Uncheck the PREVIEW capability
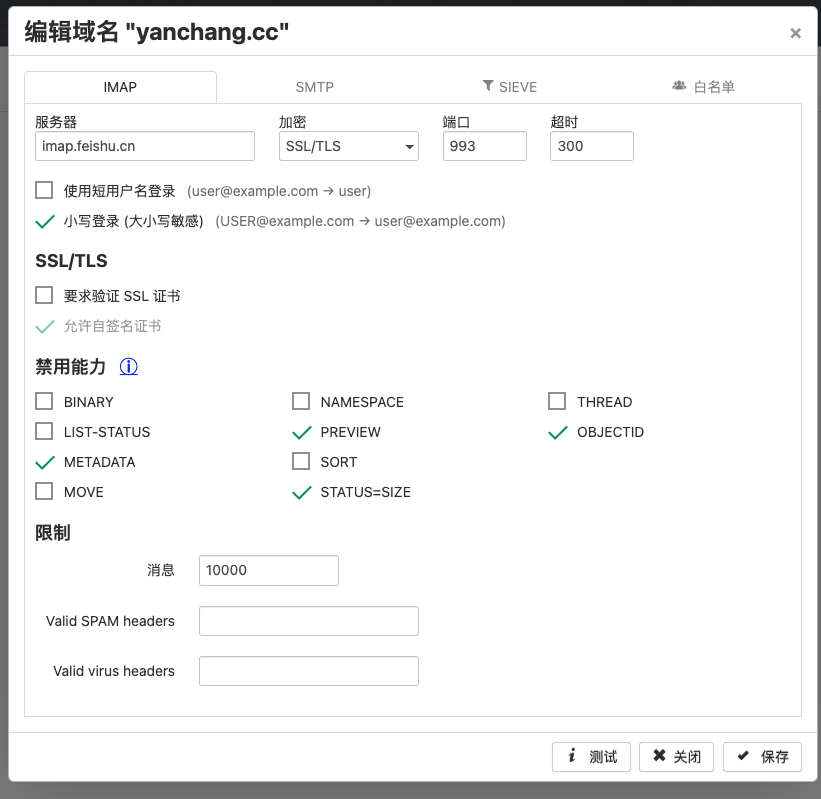 [301, 432]
